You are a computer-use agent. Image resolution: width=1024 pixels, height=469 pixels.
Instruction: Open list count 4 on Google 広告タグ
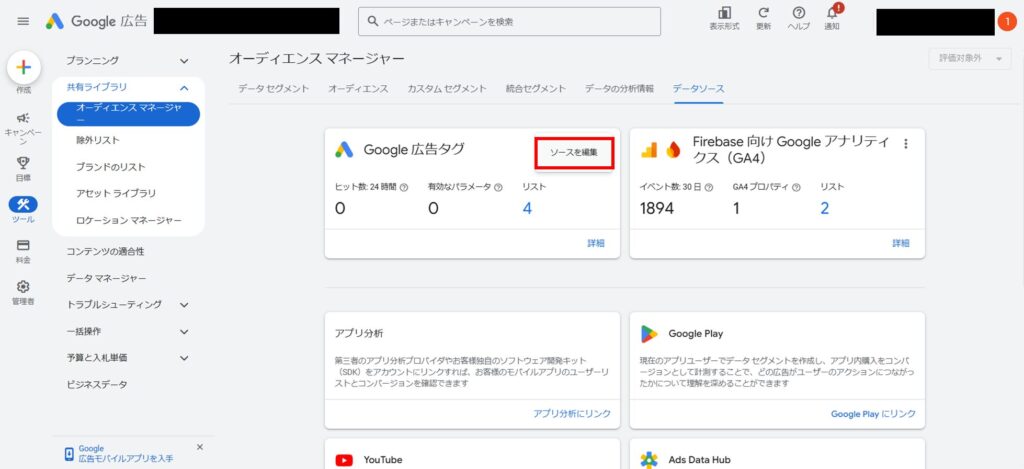(527, 208)
